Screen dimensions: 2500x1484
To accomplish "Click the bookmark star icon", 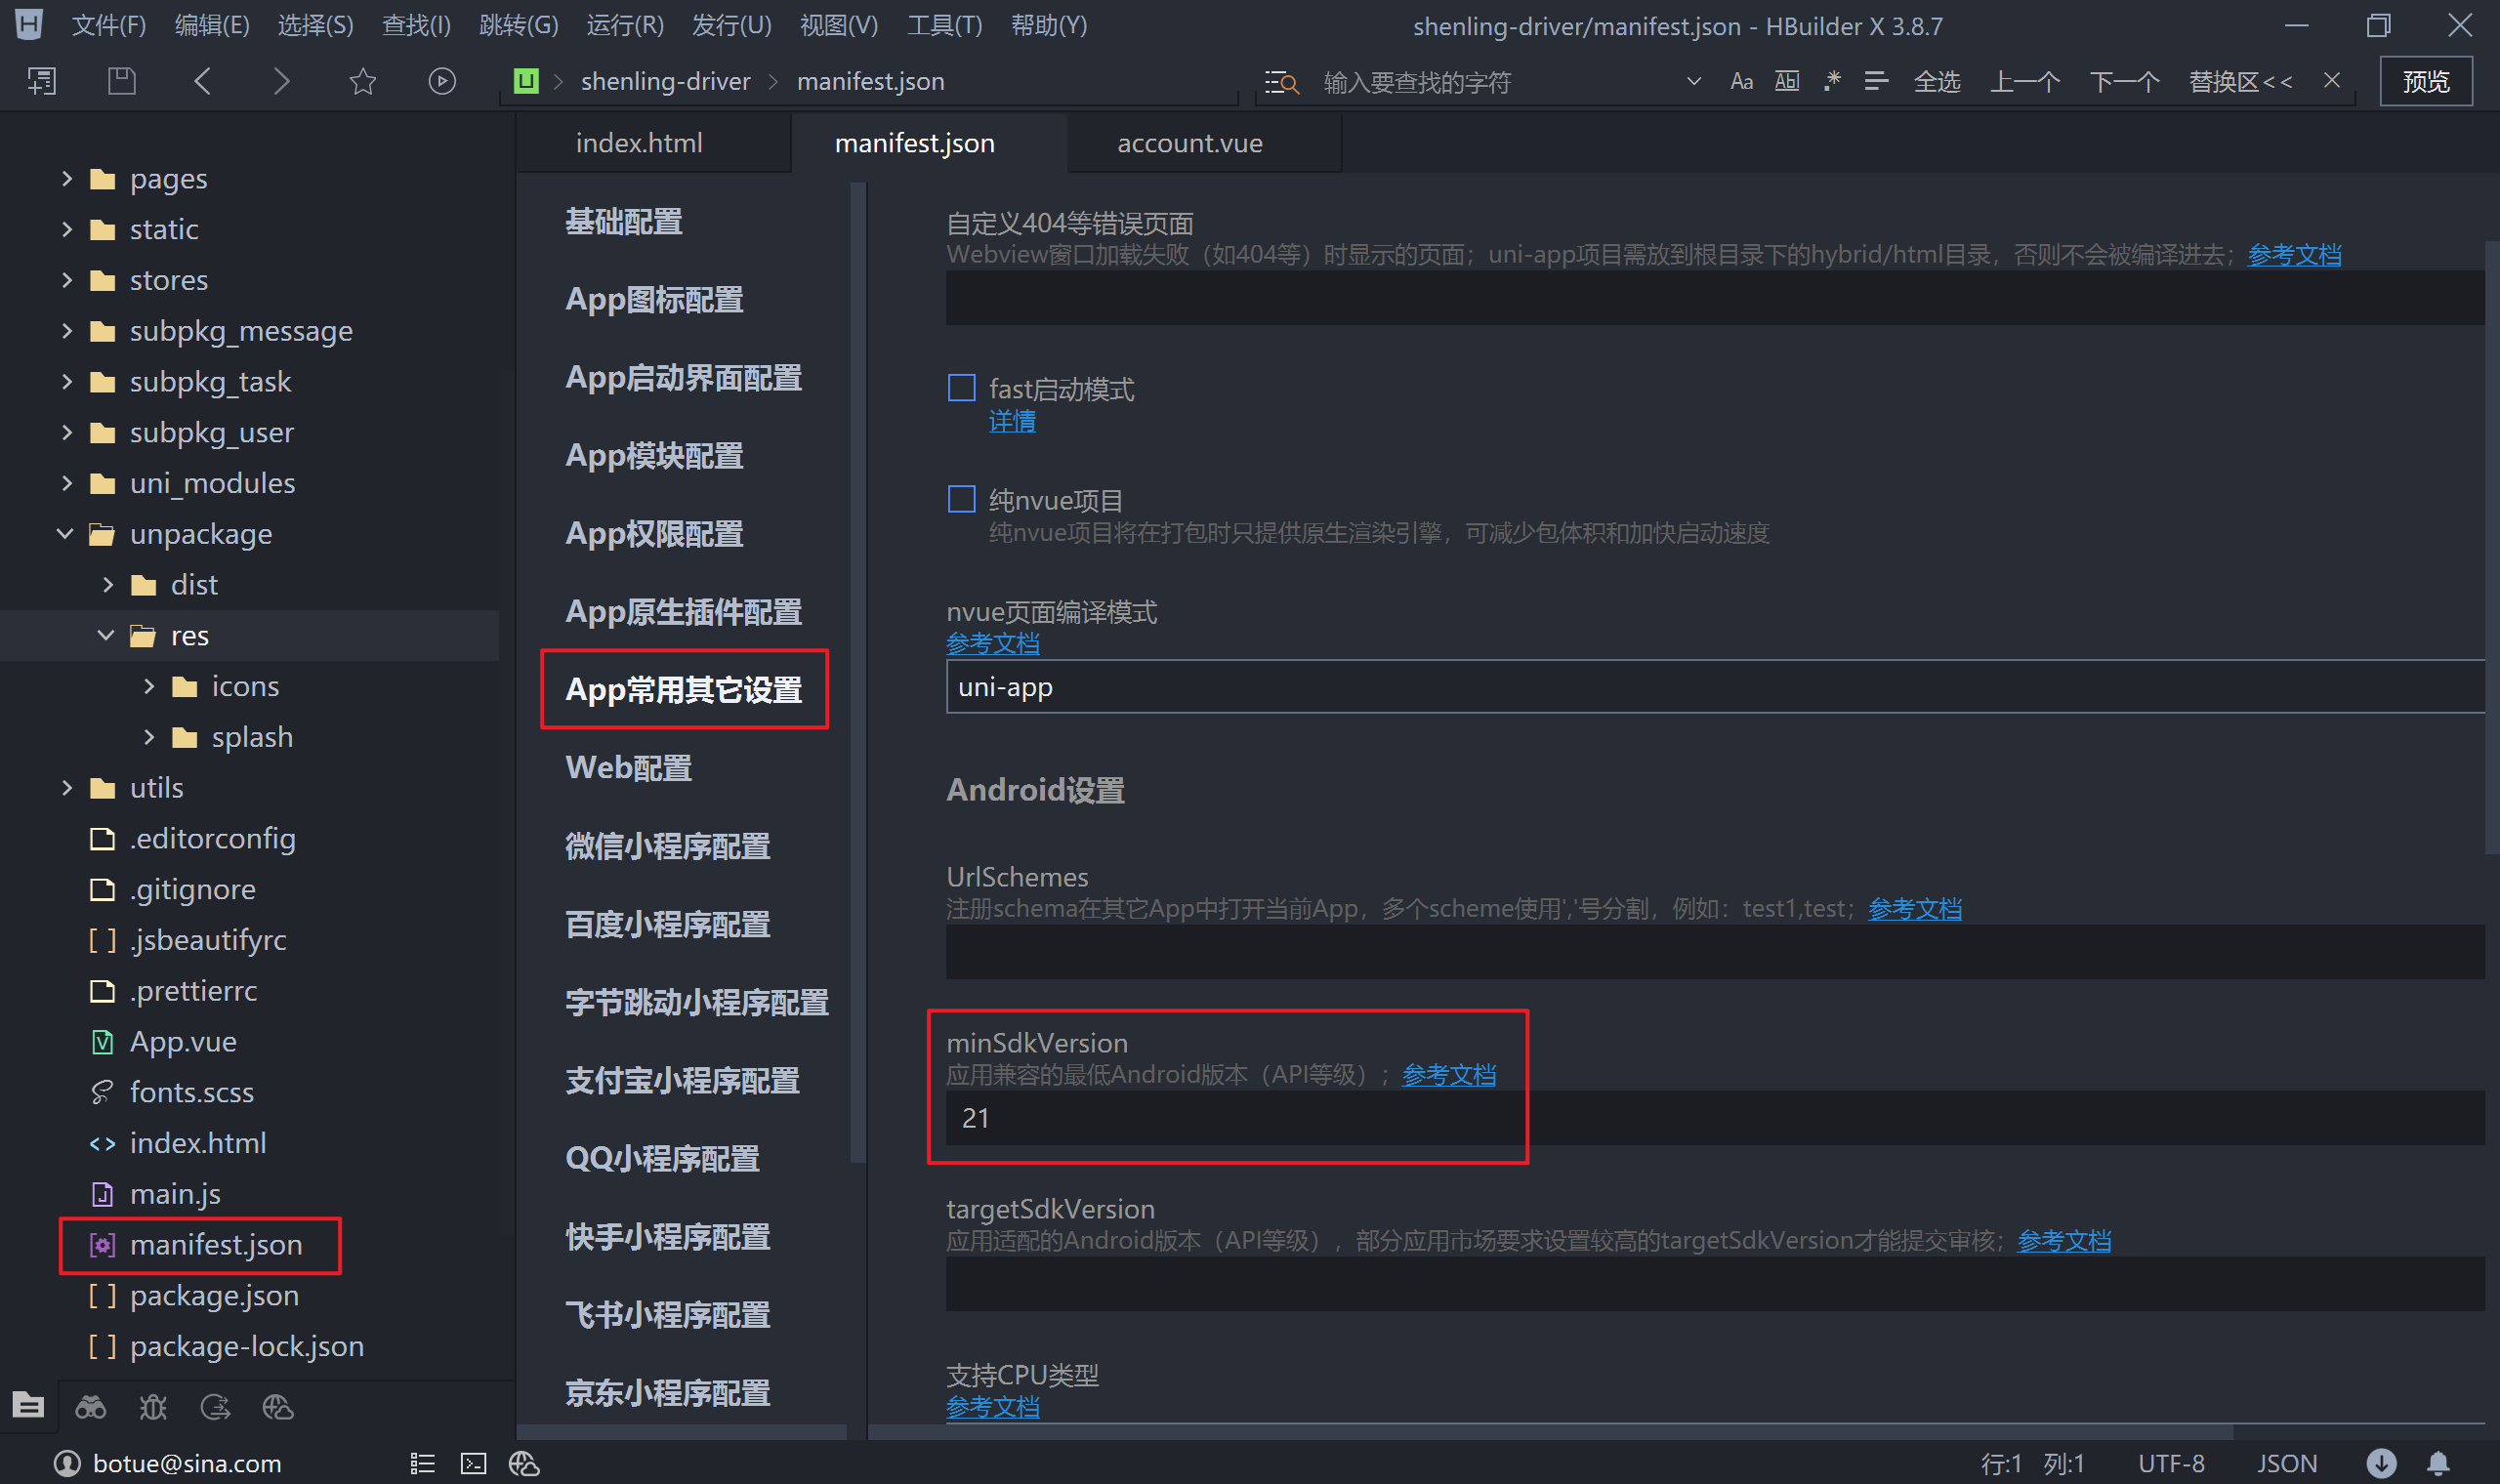I will click(x=362, y=81).
